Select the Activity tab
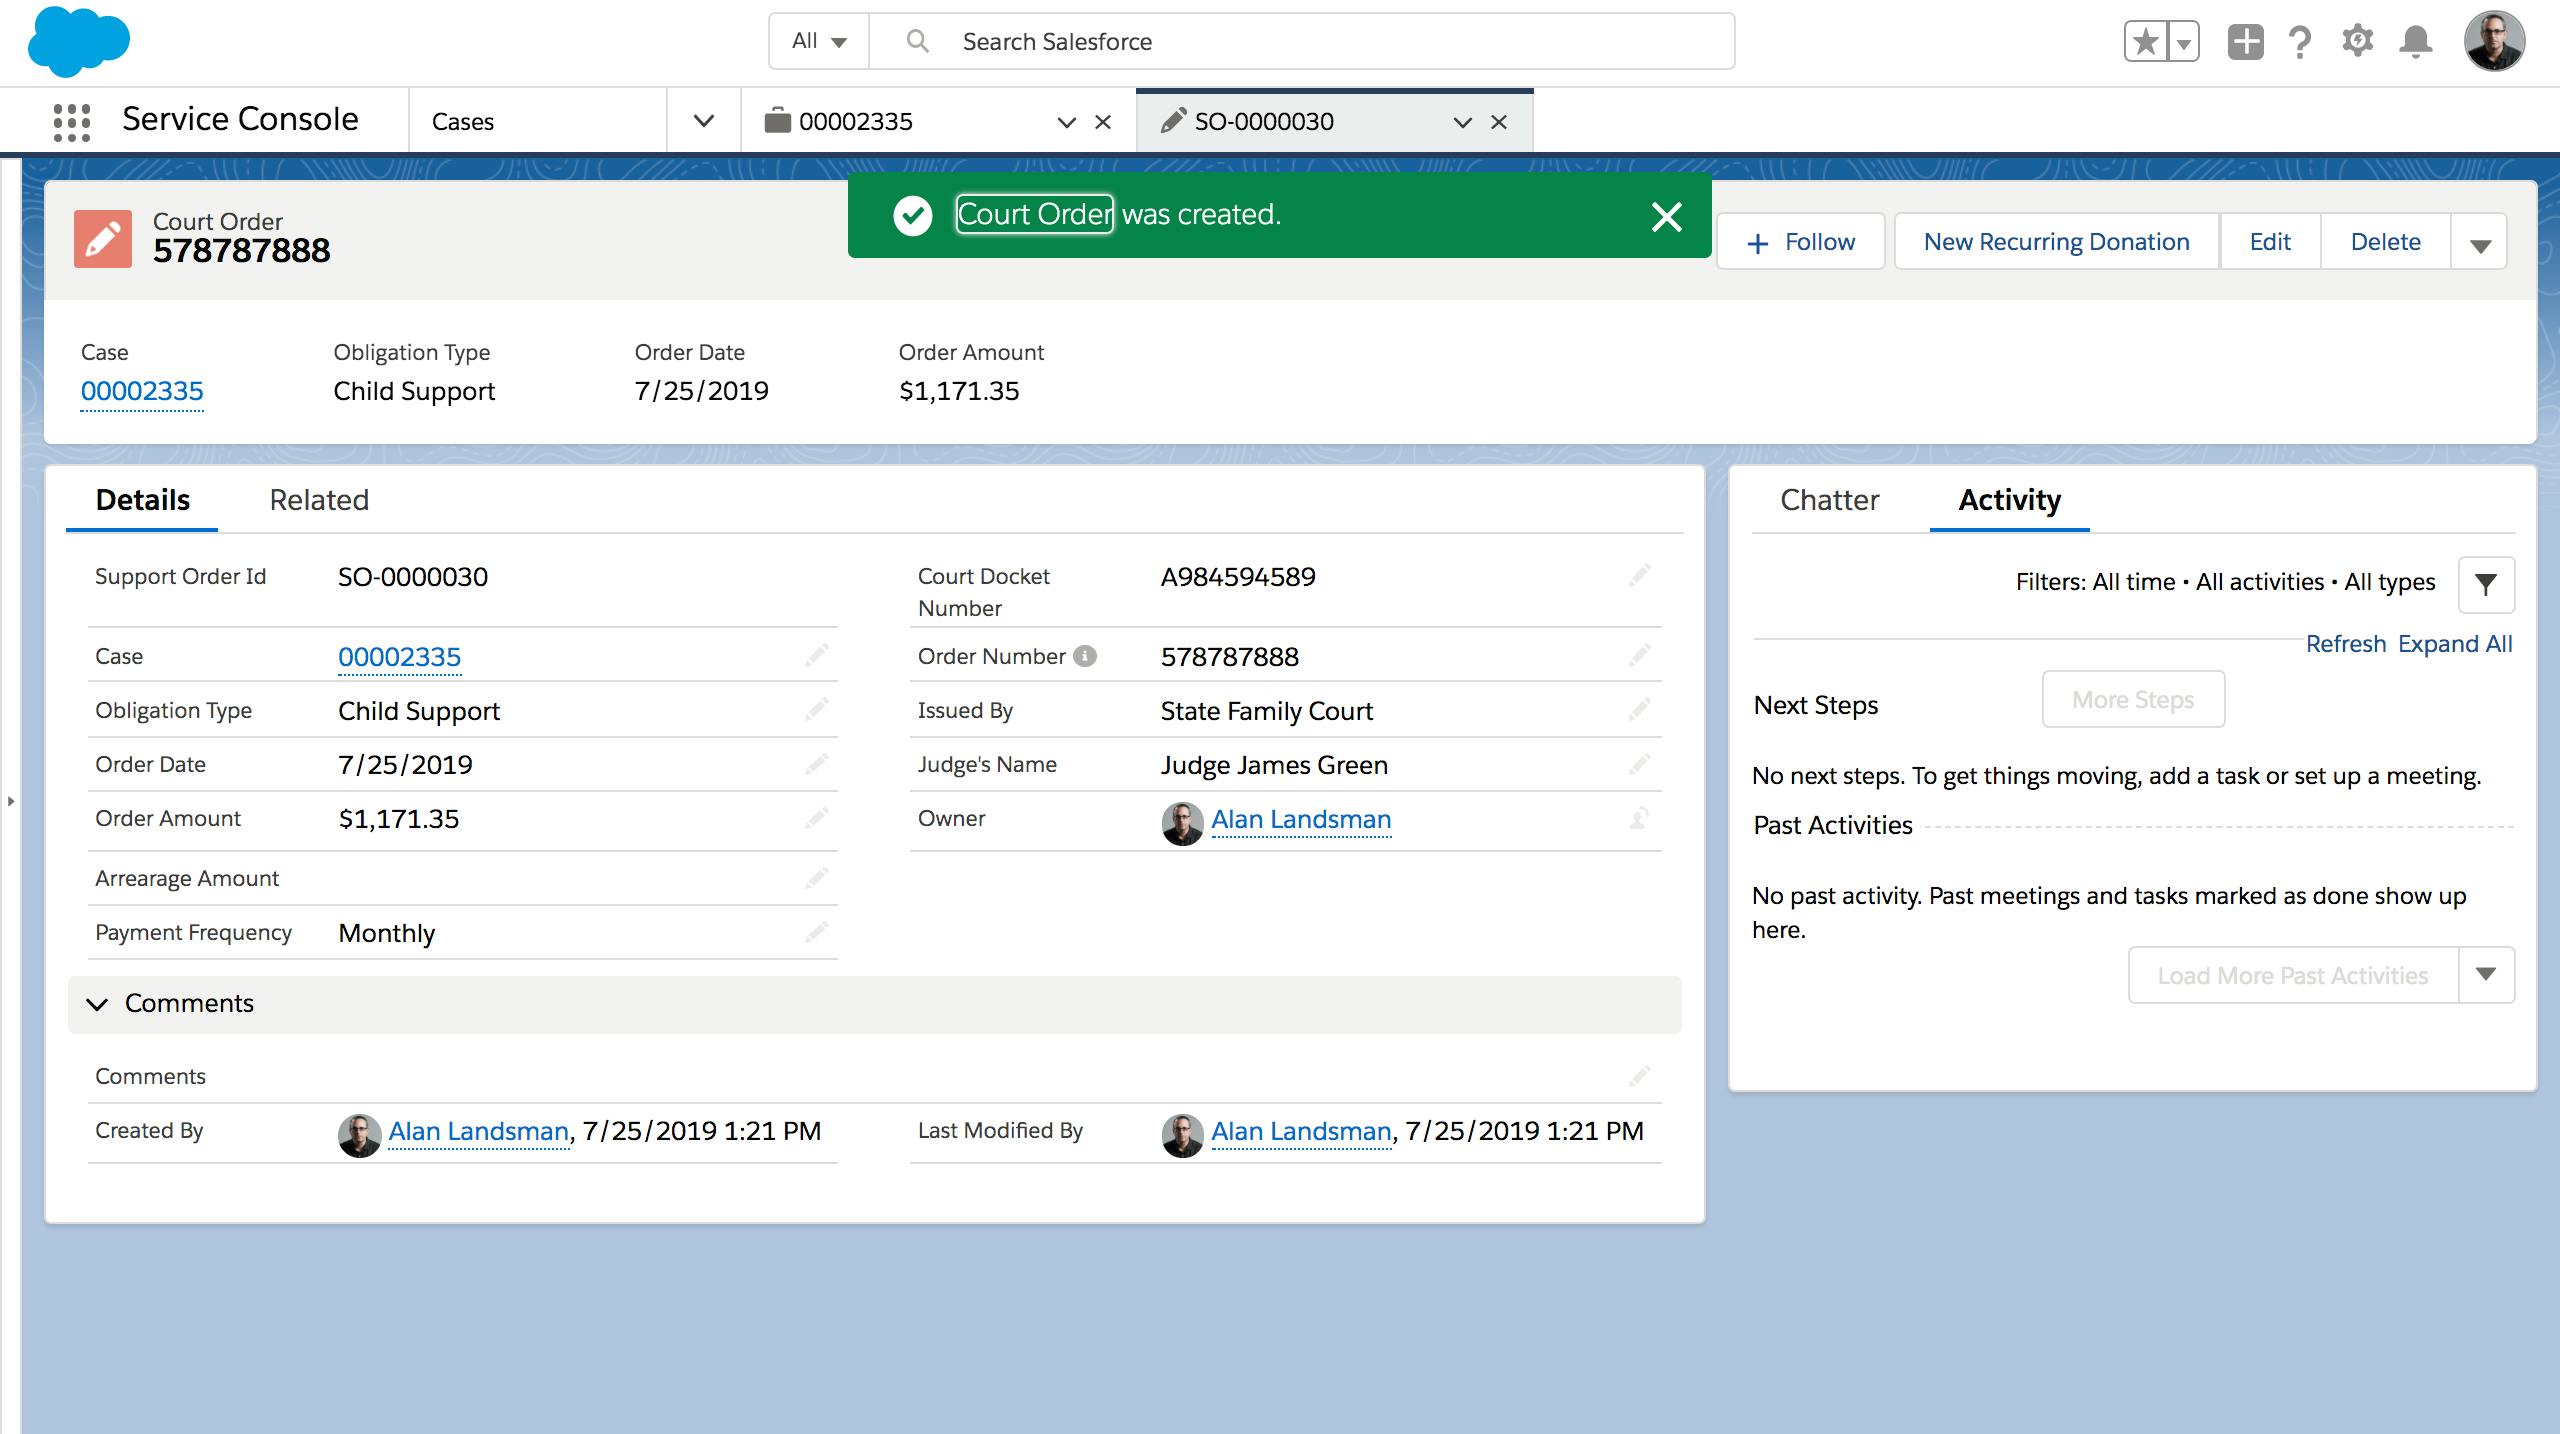This screenshot has width=2560, height=1434. [x=2009, y=500]
